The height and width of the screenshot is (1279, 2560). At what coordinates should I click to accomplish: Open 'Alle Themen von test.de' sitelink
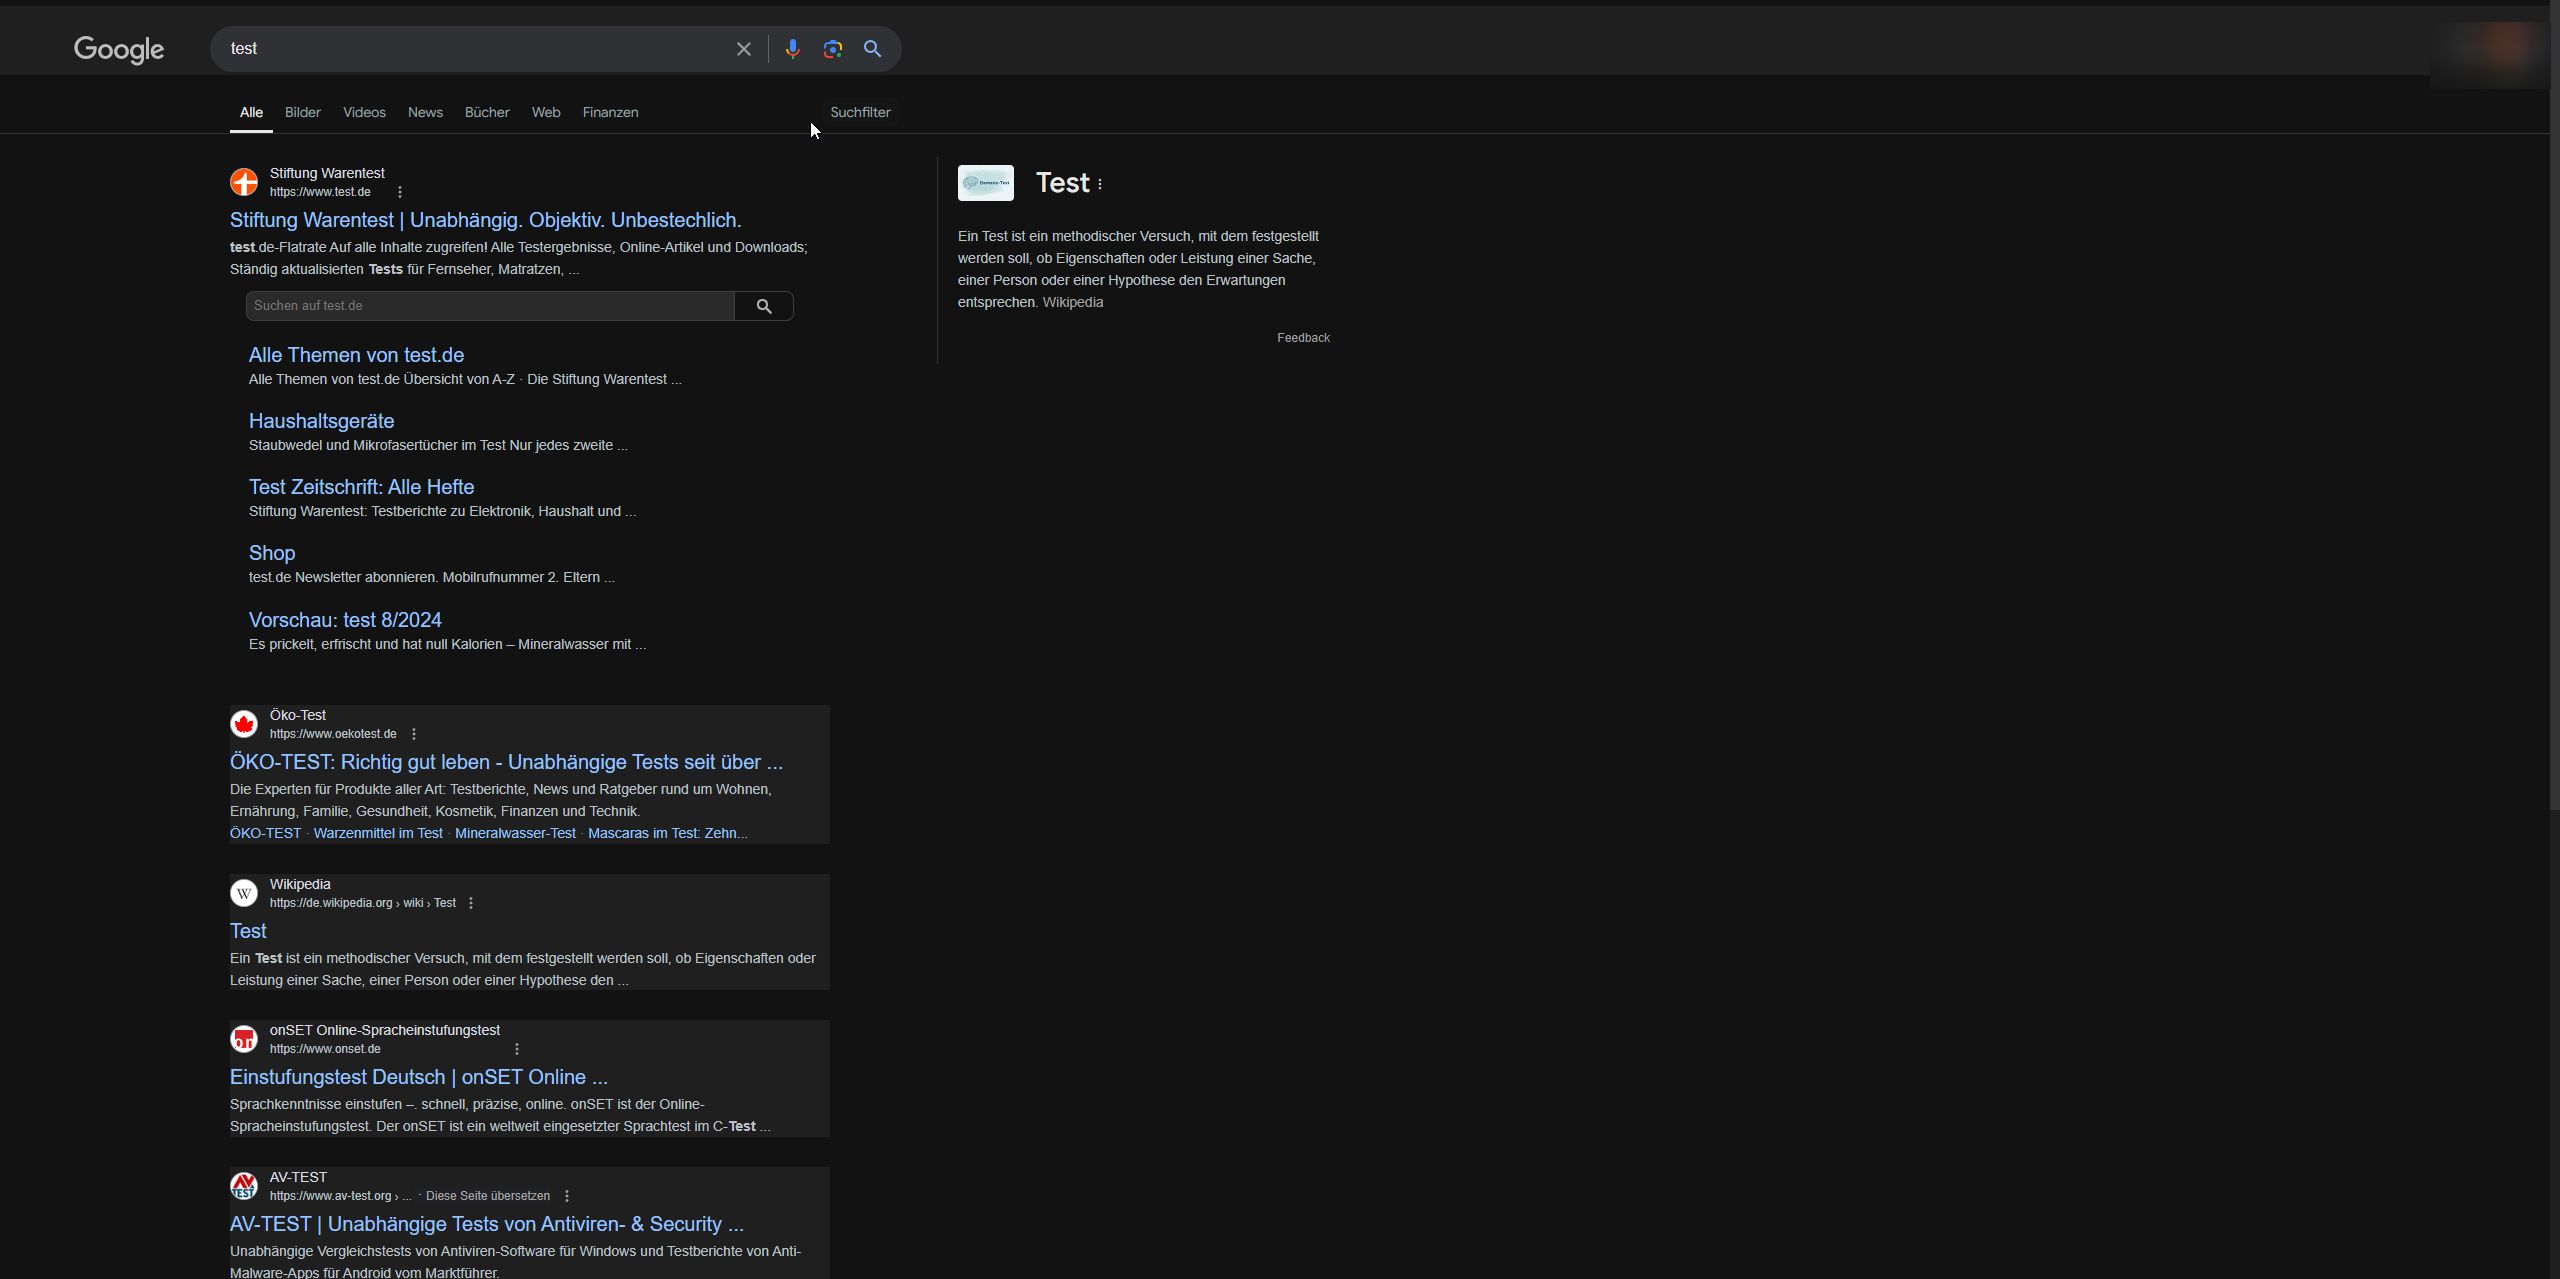[356, 355]
